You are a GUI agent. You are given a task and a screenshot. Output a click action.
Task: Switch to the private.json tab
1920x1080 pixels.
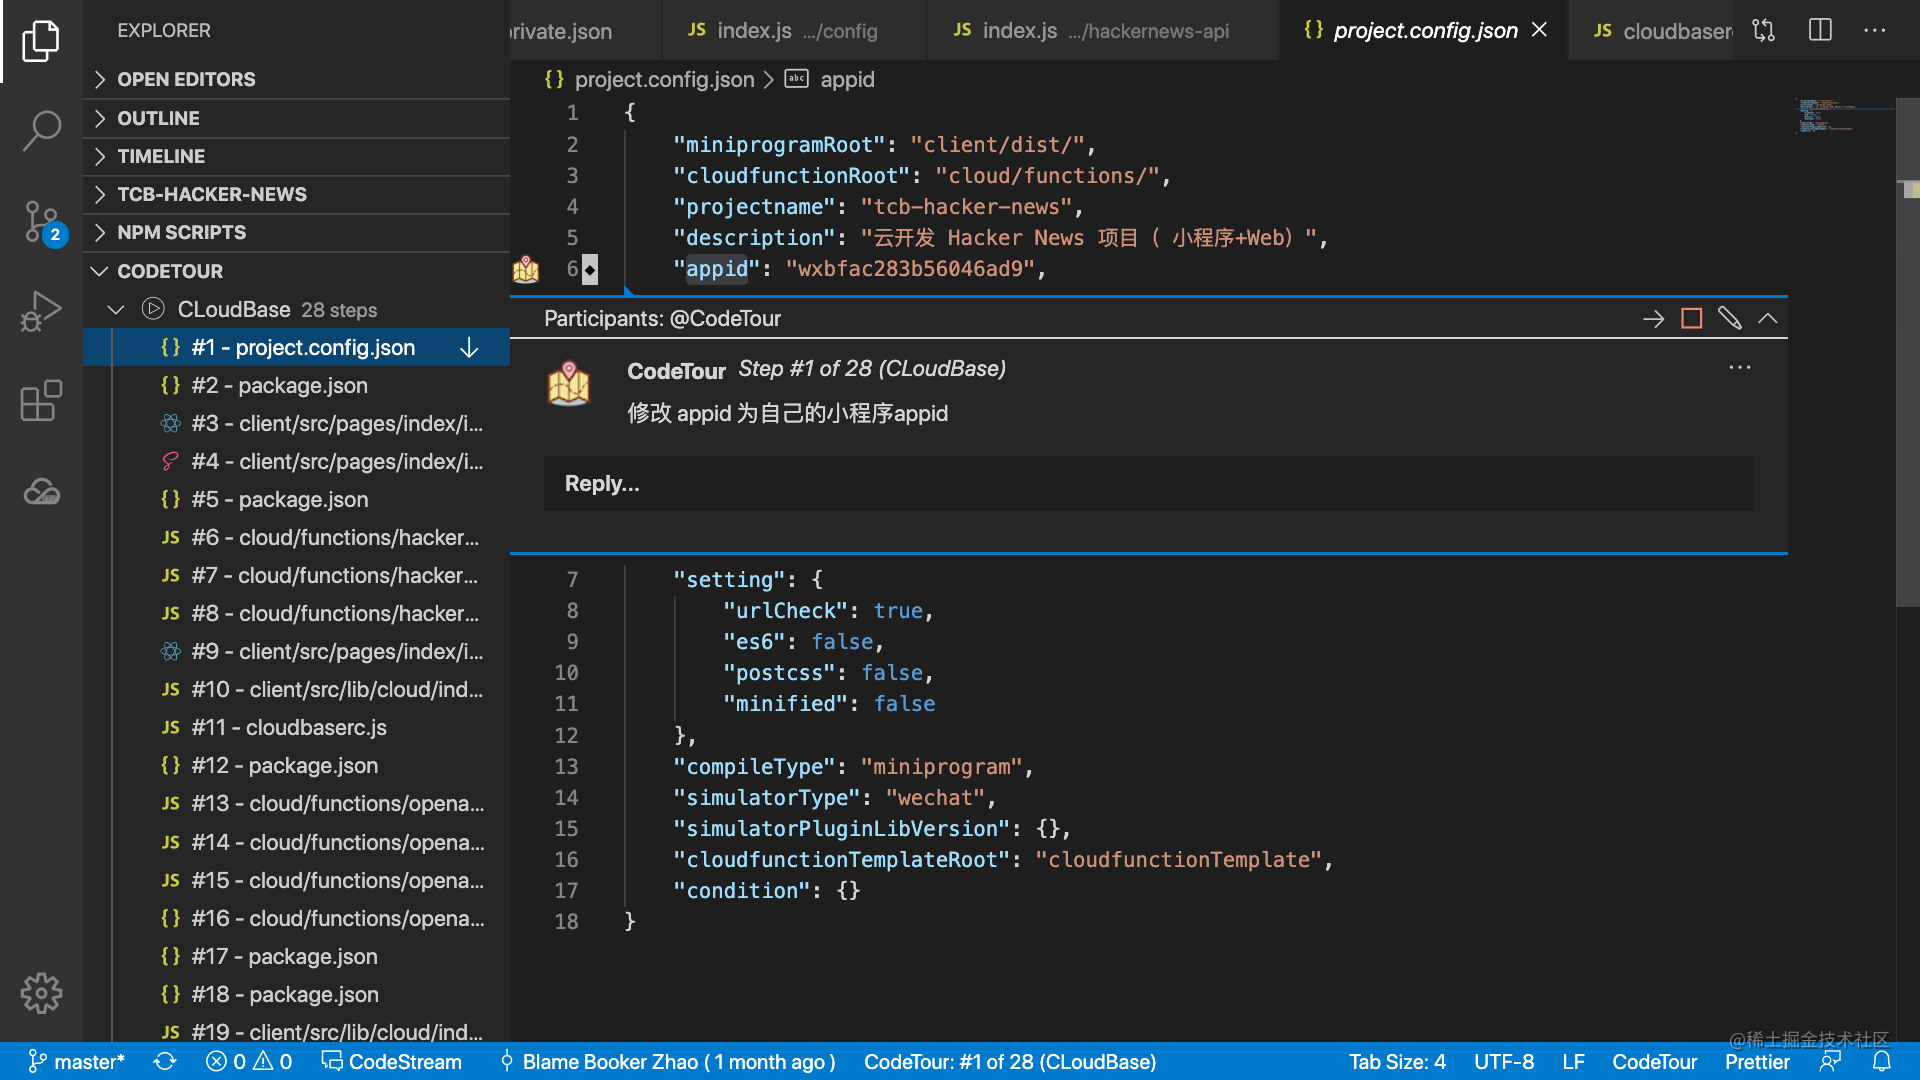coord(585,30)
